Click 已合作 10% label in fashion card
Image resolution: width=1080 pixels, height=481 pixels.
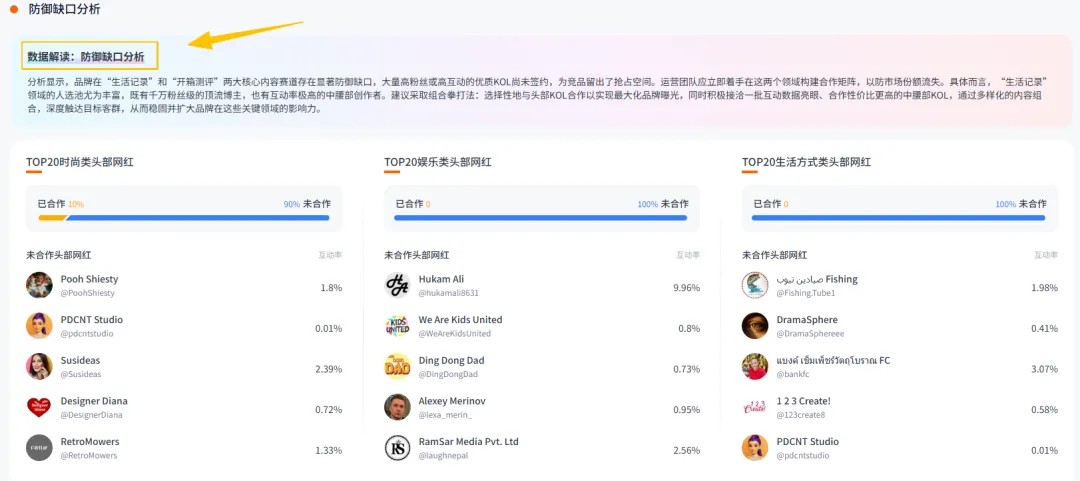[x=61, y=204]
